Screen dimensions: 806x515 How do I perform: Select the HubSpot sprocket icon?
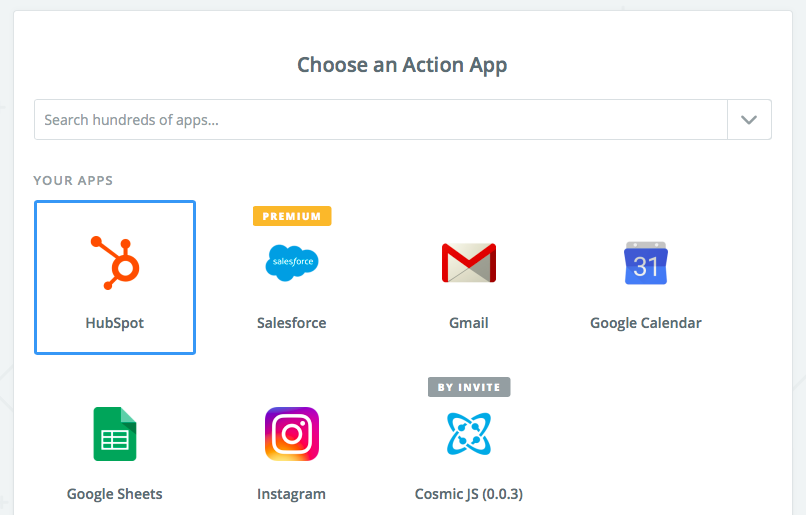[x=115, y=262]
